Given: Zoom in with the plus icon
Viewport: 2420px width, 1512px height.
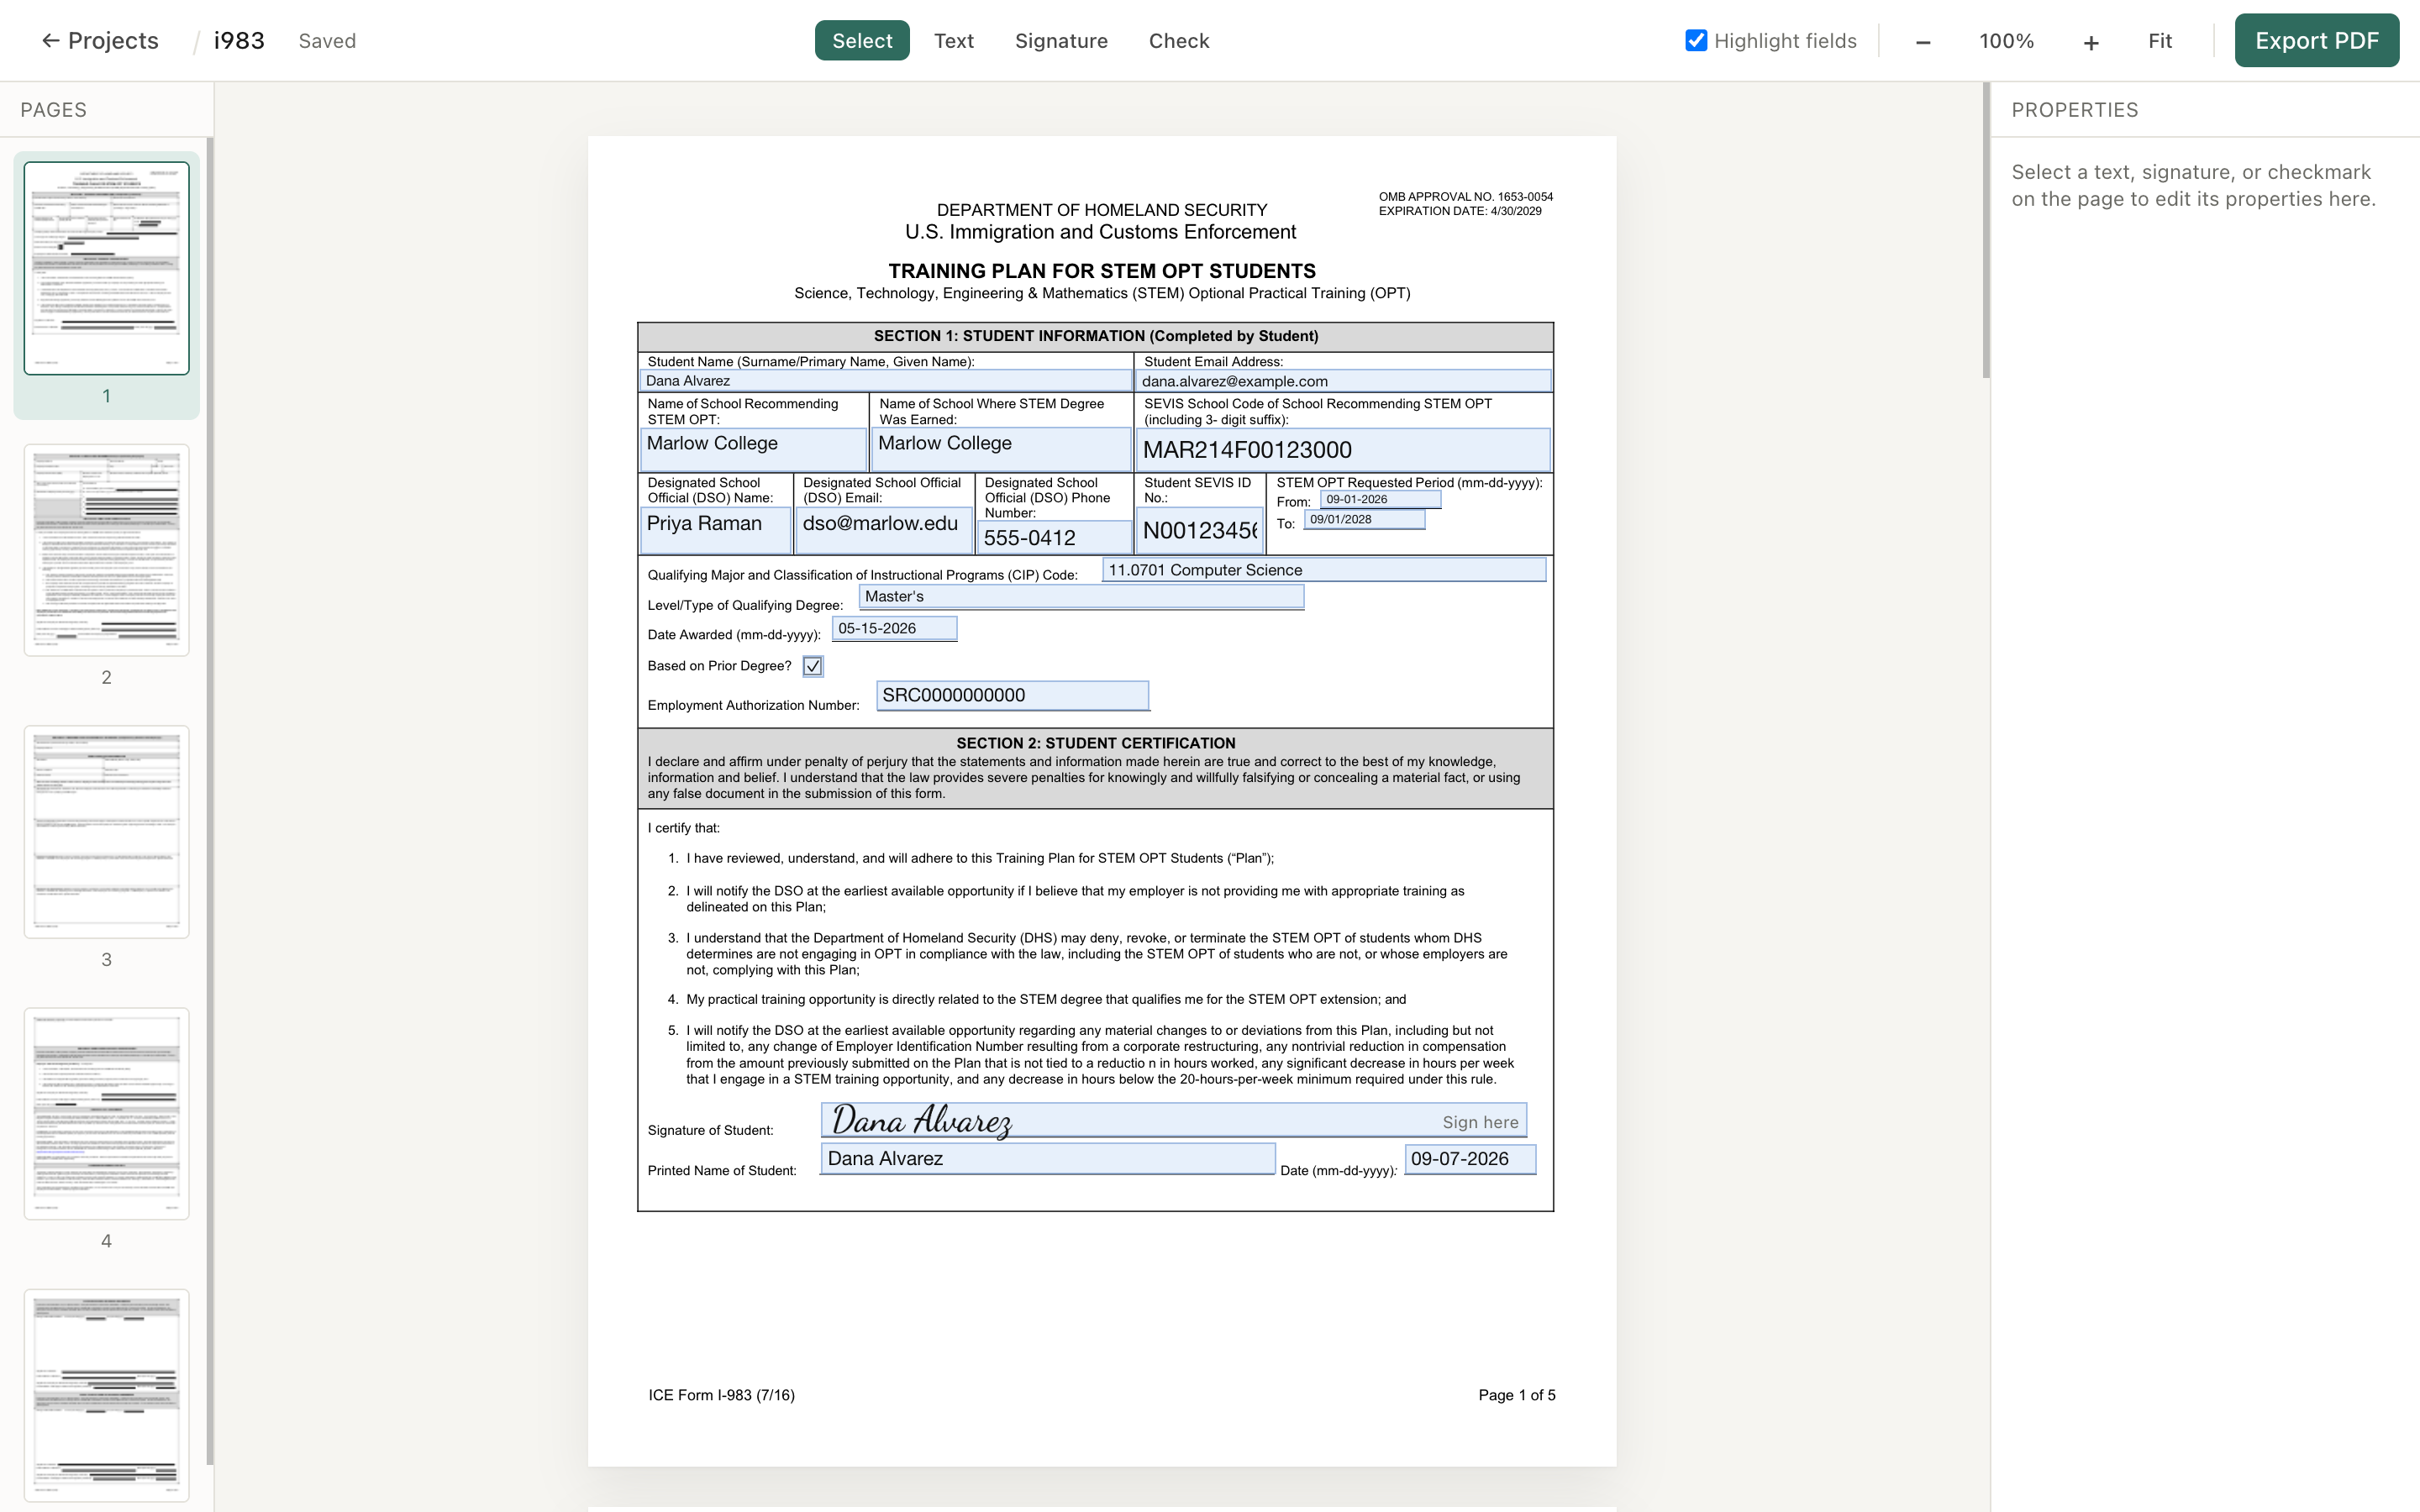Looking at the screenshot, I should (x=2091, y=41).
